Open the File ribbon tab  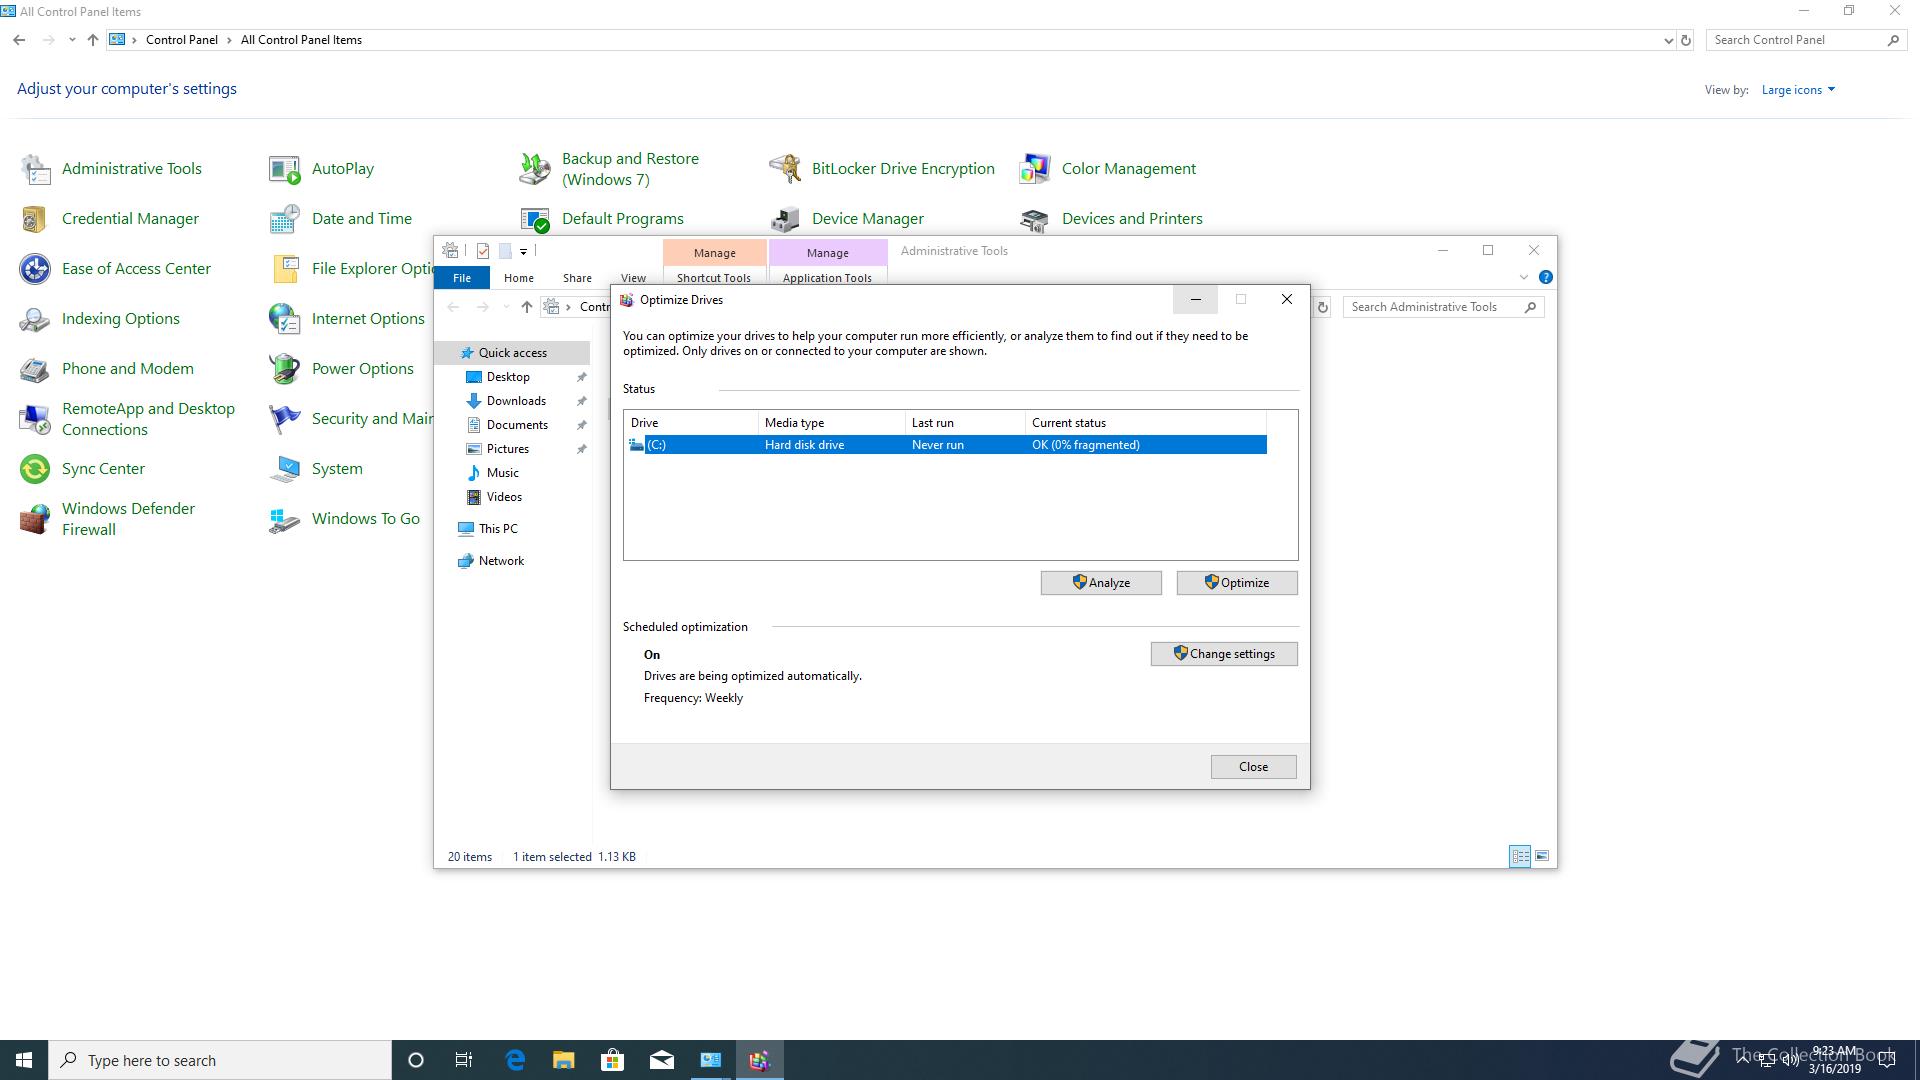coord(461,278)
